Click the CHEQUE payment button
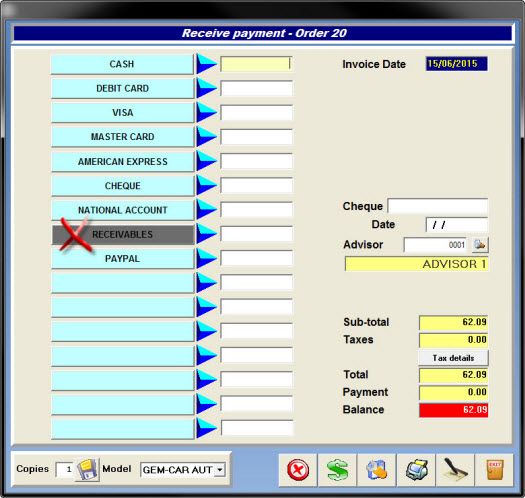 coord(122,186)
